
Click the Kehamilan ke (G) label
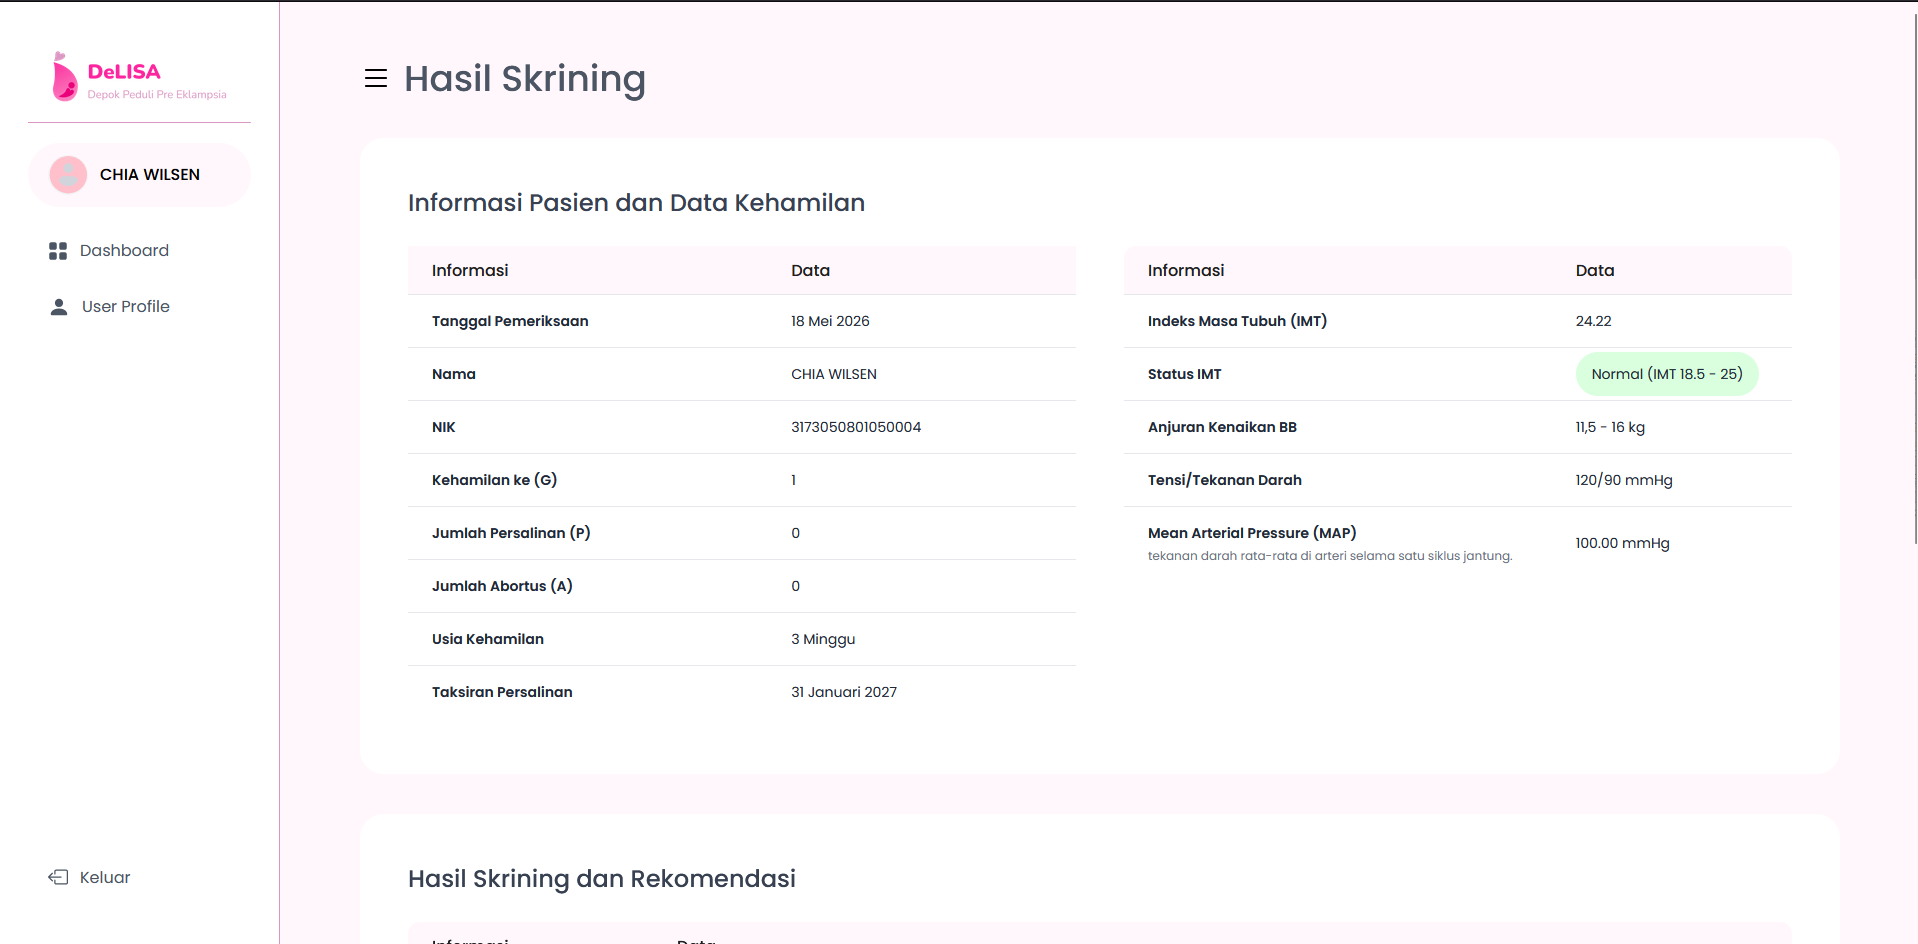(x=495, y=480)
